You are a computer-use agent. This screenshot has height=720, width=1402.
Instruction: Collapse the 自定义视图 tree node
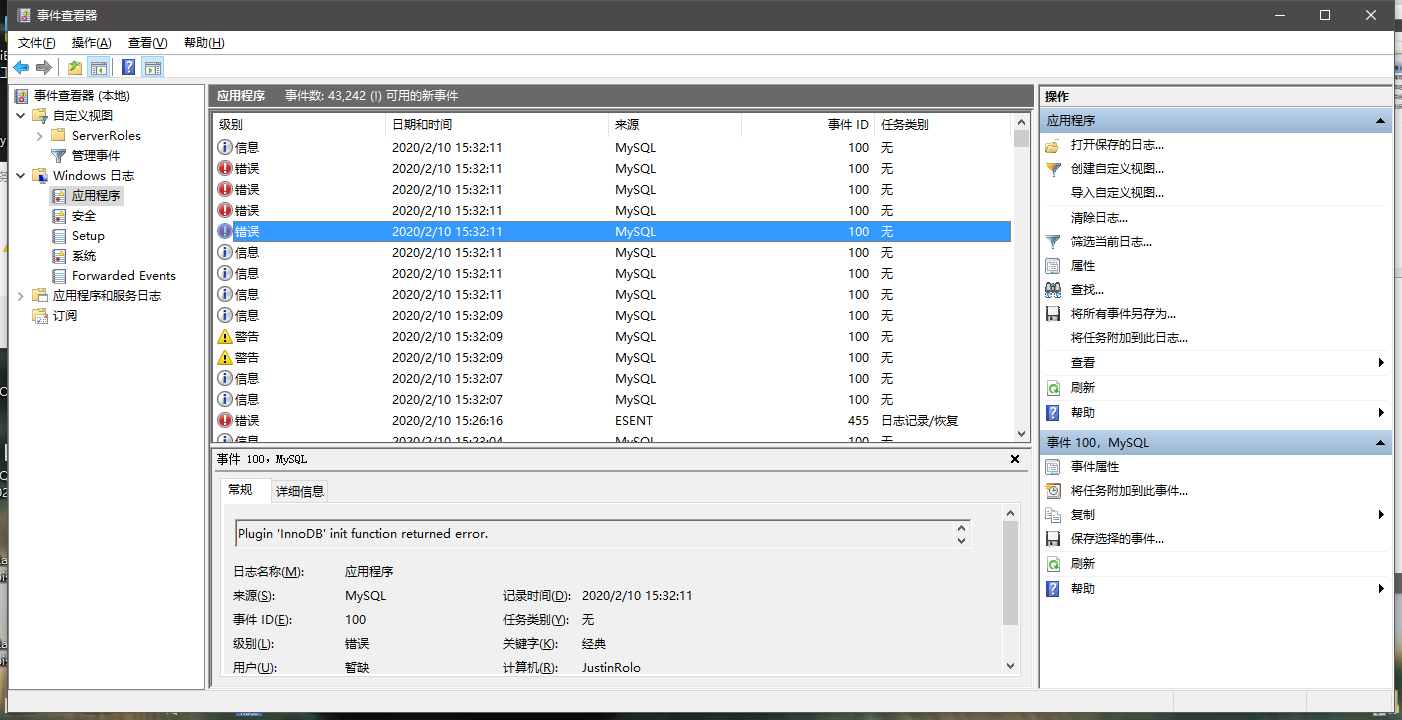(x=20, y=115)
